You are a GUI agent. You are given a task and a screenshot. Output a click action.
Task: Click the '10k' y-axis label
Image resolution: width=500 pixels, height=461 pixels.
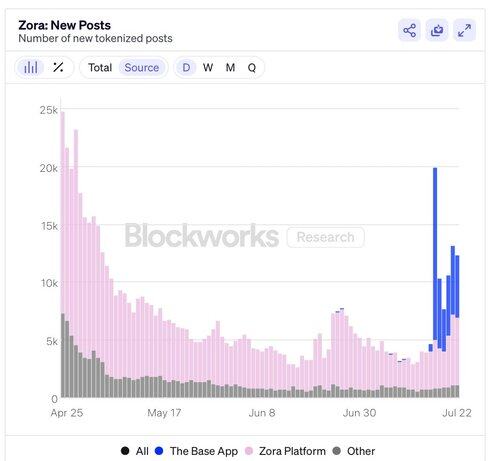coord(49,283)
